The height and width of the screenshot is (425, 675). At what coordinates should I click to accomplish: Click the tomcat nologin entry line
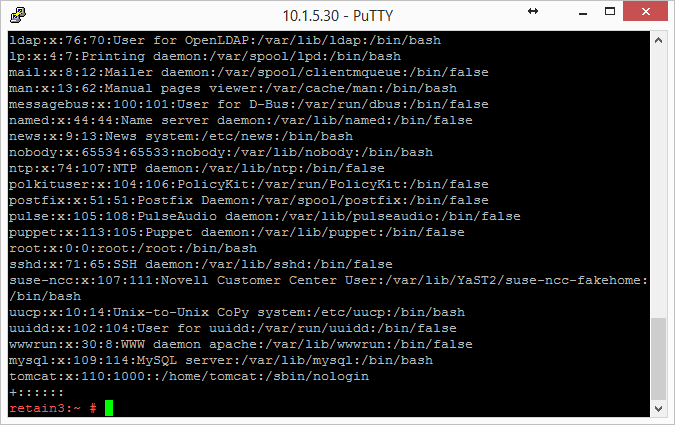coord(188,376)
